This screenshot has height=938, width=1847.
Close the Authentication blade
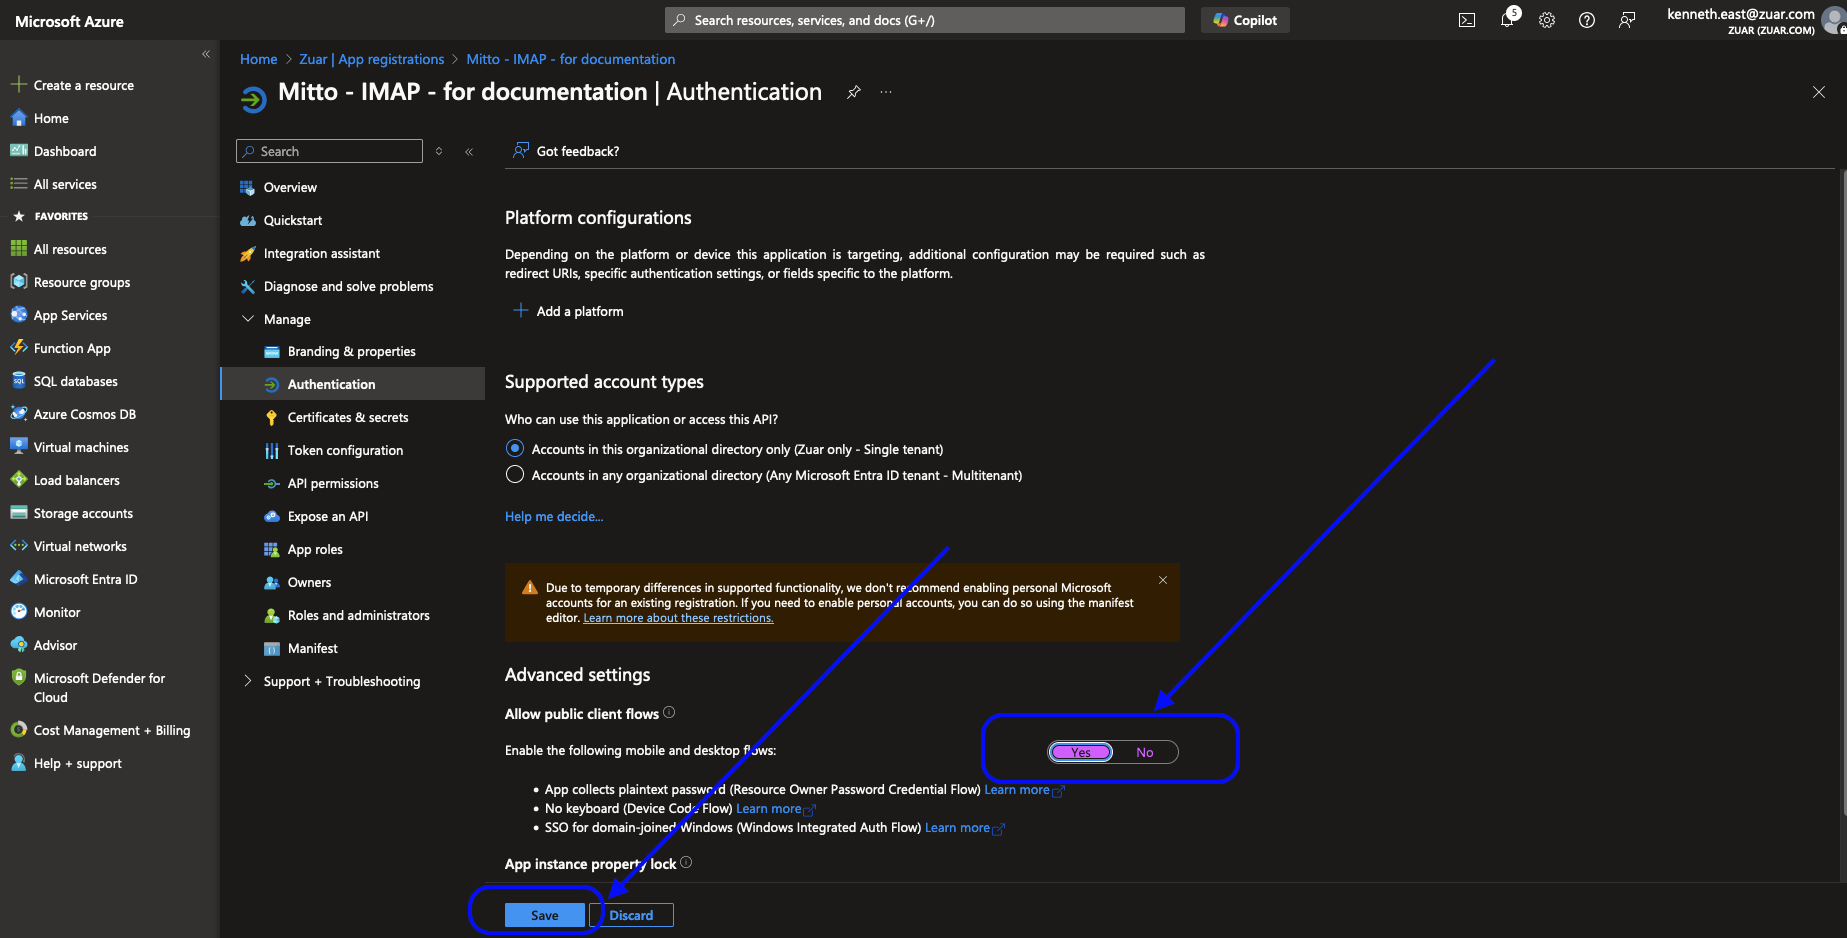pyautogui.click(x=1819, y=92)
